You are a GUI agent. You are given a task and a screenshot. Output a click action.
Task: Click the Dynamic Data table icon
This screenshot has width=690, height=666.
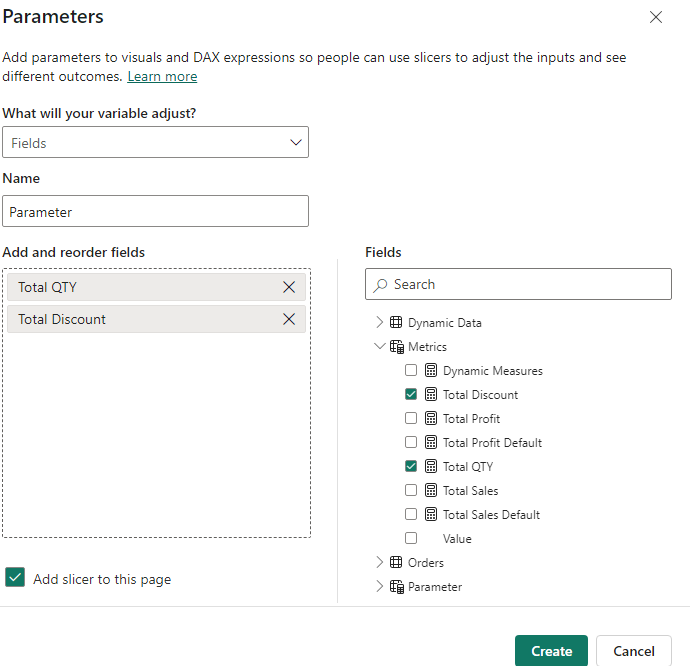[396, 322]
